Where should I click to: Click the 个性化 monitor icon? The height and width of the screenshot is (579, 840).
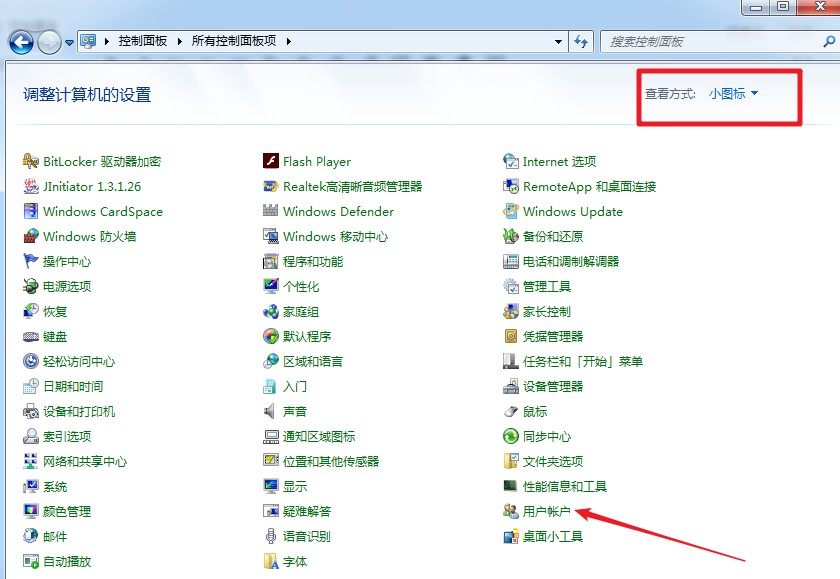coord(271,286)
